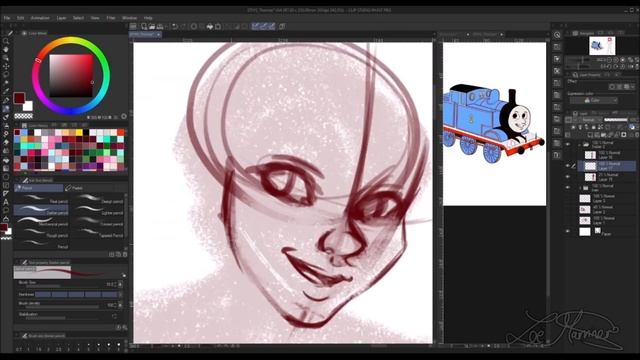640x360 pixels.
Task: Expand the hair layer folder
Action: 580,188
